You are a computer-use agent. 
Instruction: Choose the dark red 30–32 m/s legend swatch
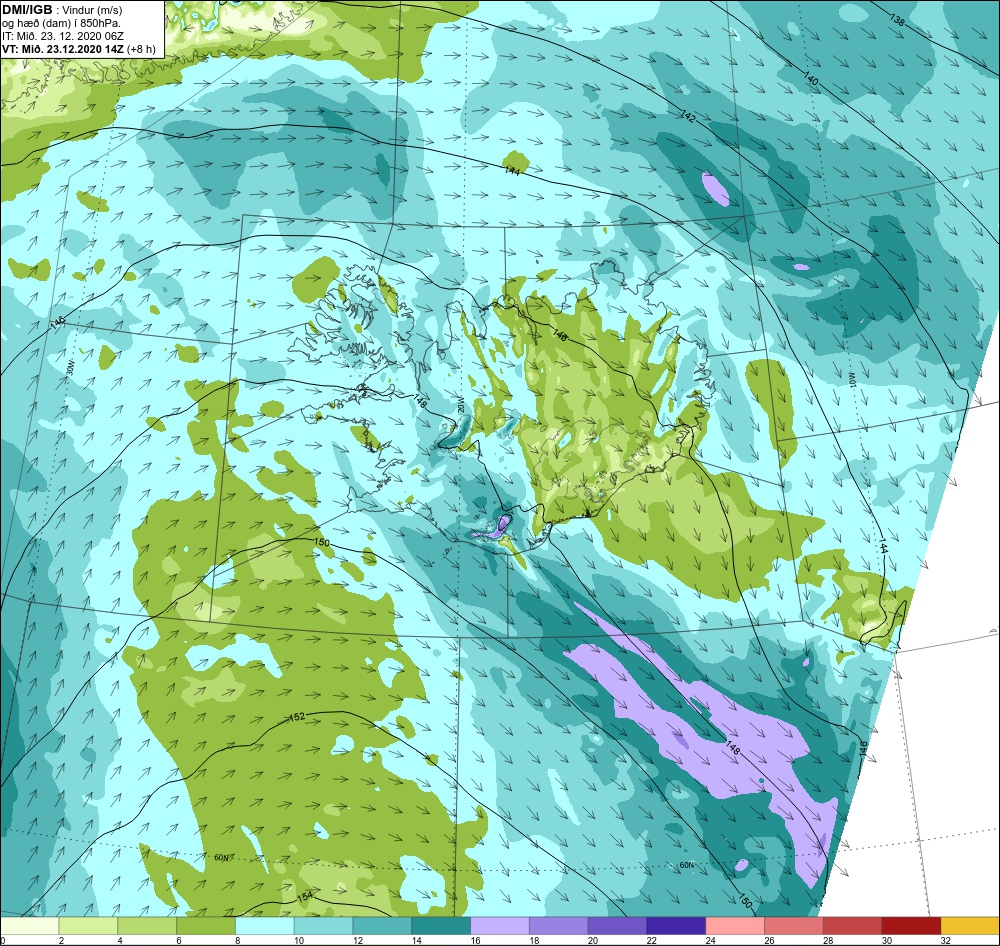point(911,926)
